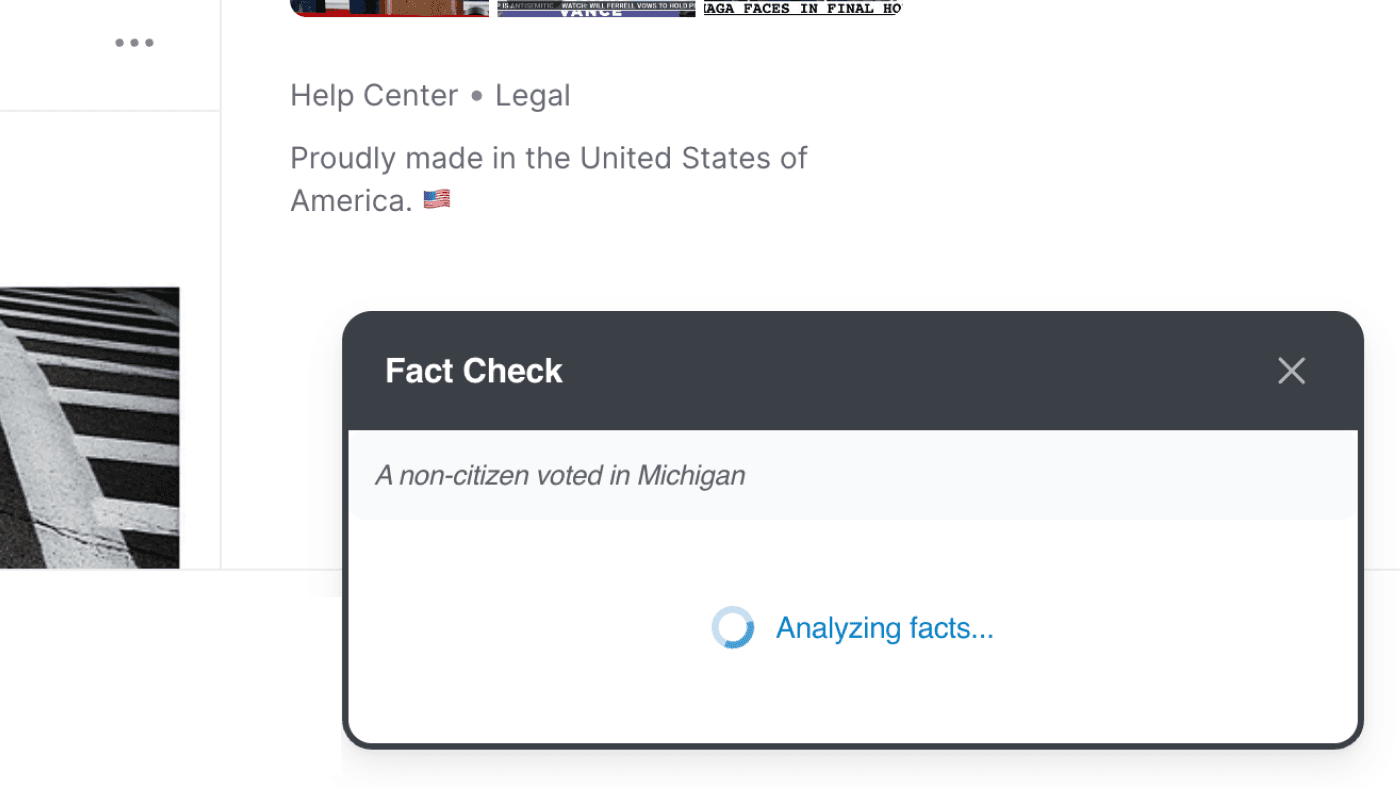The image size is (1400, 788).
Task: Open the VANCE news thumbnail
Action: (x=596, y=9)
